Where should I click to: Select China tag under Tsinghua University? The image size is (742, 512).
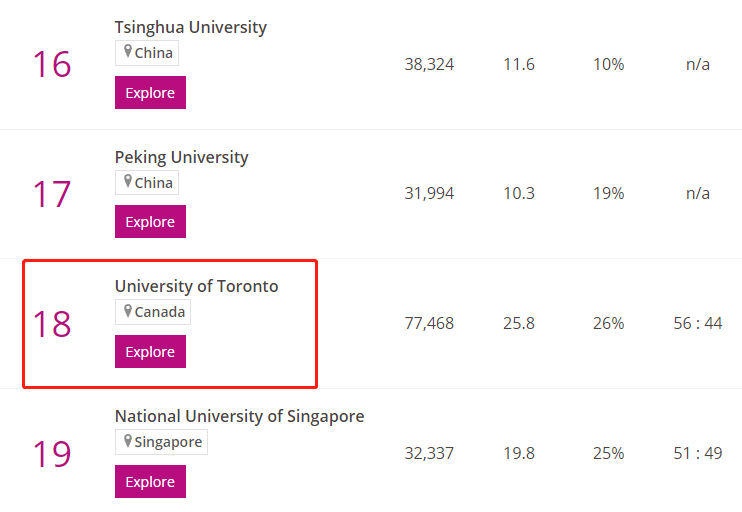(147, 53)
